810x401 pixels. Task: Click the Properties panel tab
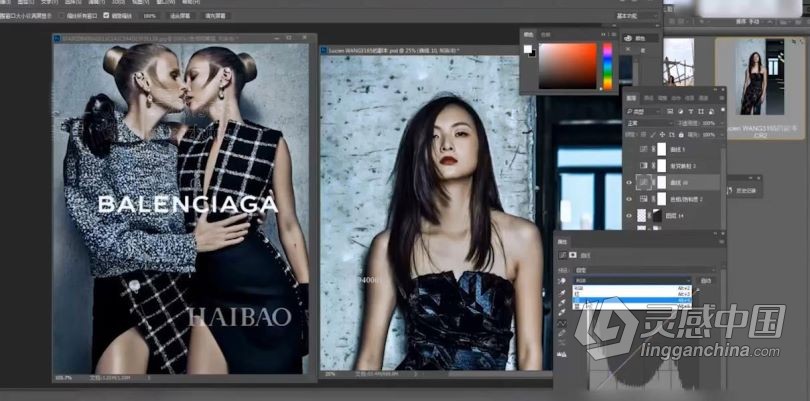562,242
